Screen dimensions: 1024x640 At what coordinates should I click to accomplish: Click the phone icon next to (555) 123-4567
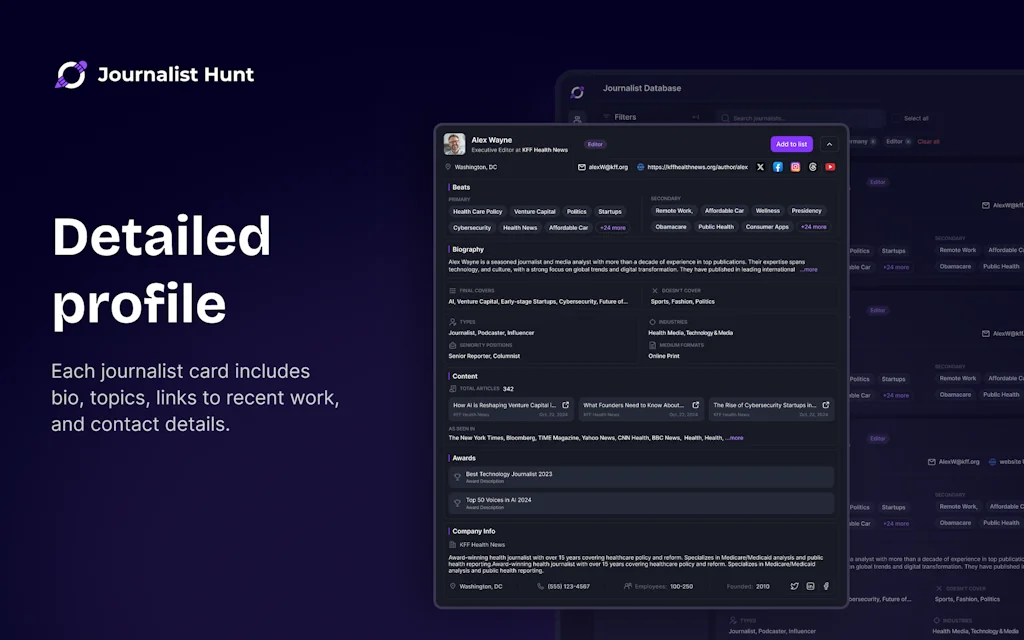(x=539, y=586)
